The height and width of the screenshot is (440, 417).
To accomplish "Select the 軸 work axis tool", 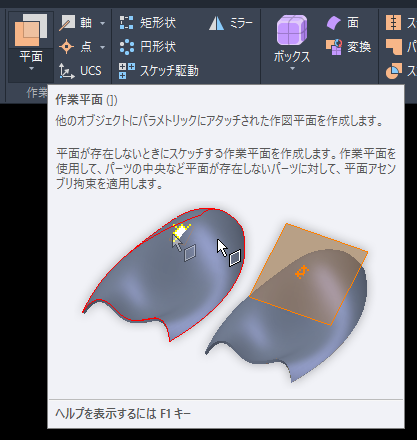I will (76, 23).
